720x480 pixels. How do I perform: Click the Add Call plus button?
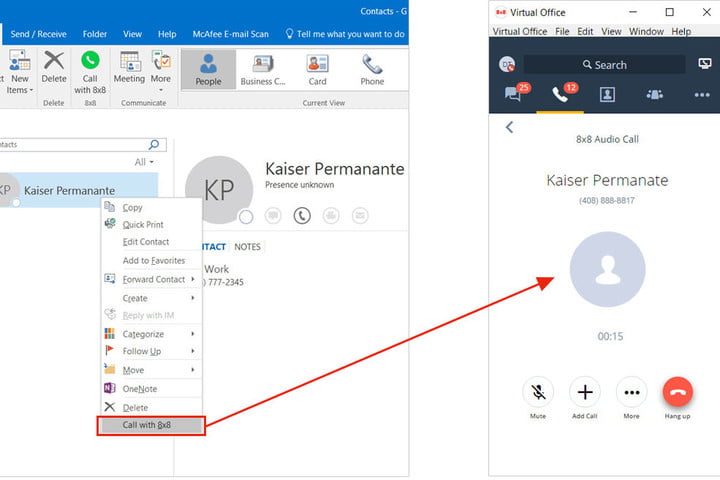click(584, 392)
